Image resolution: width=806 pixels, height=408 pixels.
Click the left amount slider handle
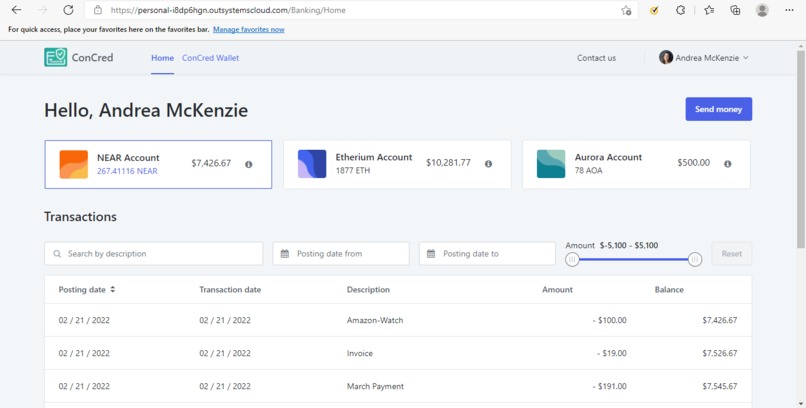click(572, 259)
